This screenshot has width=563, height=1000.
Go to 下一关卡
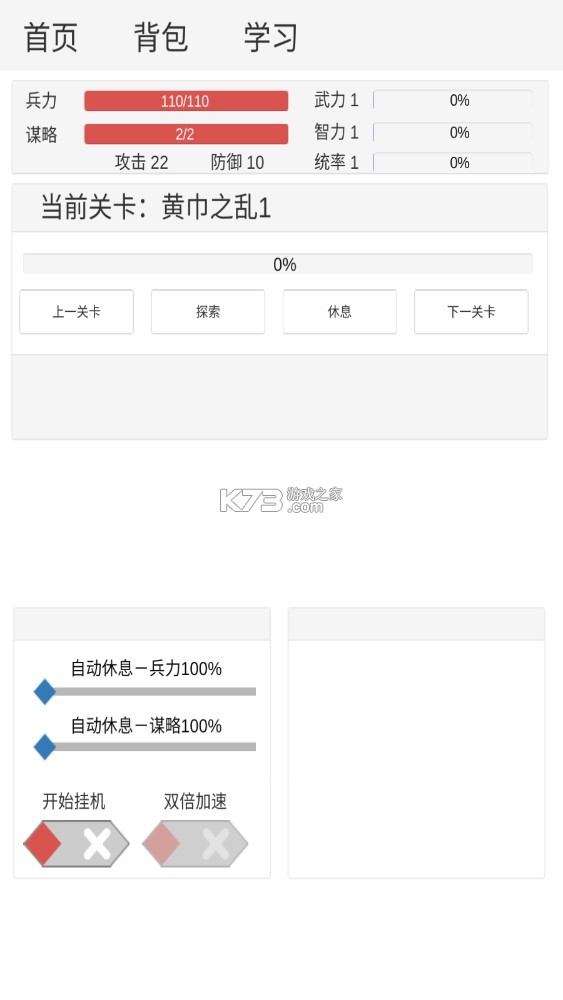[471, 312]
